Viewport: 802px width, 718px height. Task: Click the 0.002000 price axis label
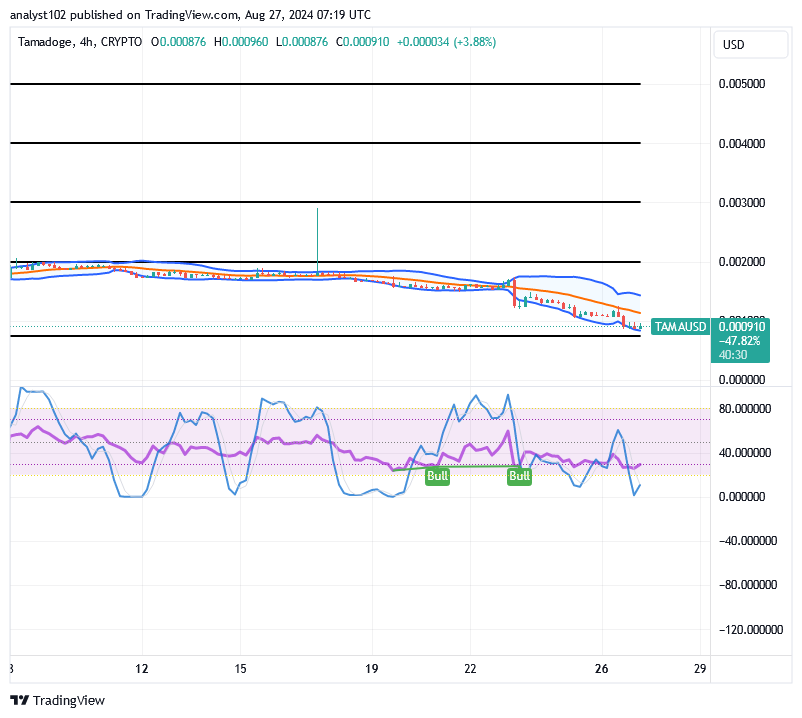click(x=742, y=262)
